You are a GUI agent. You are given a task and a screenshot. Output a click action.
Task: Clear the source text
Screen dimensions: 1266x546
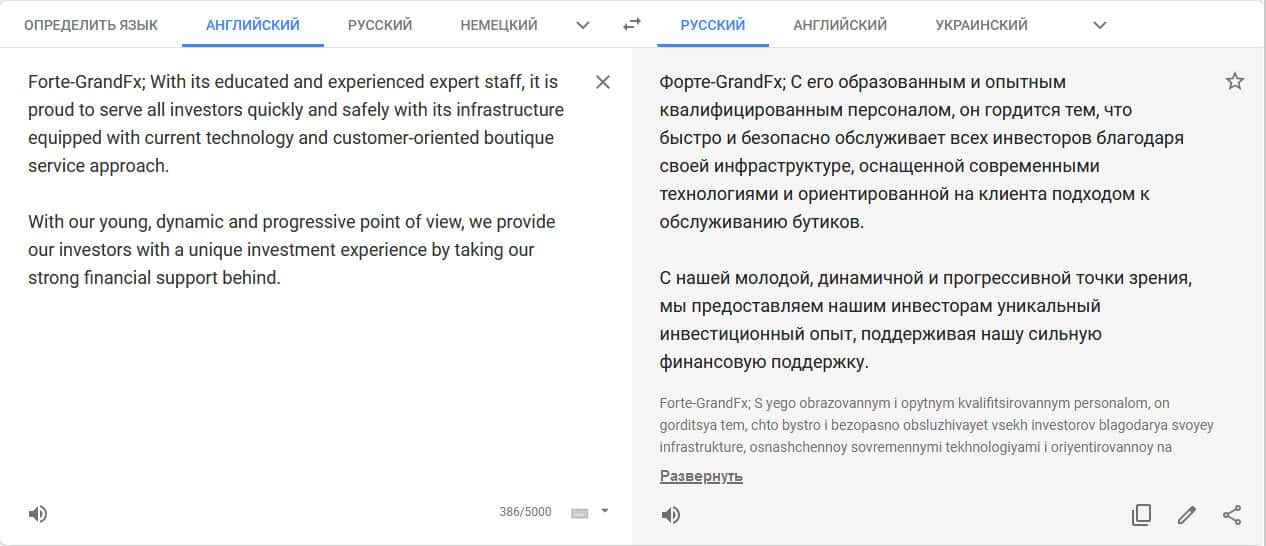[x=603, y=82]
